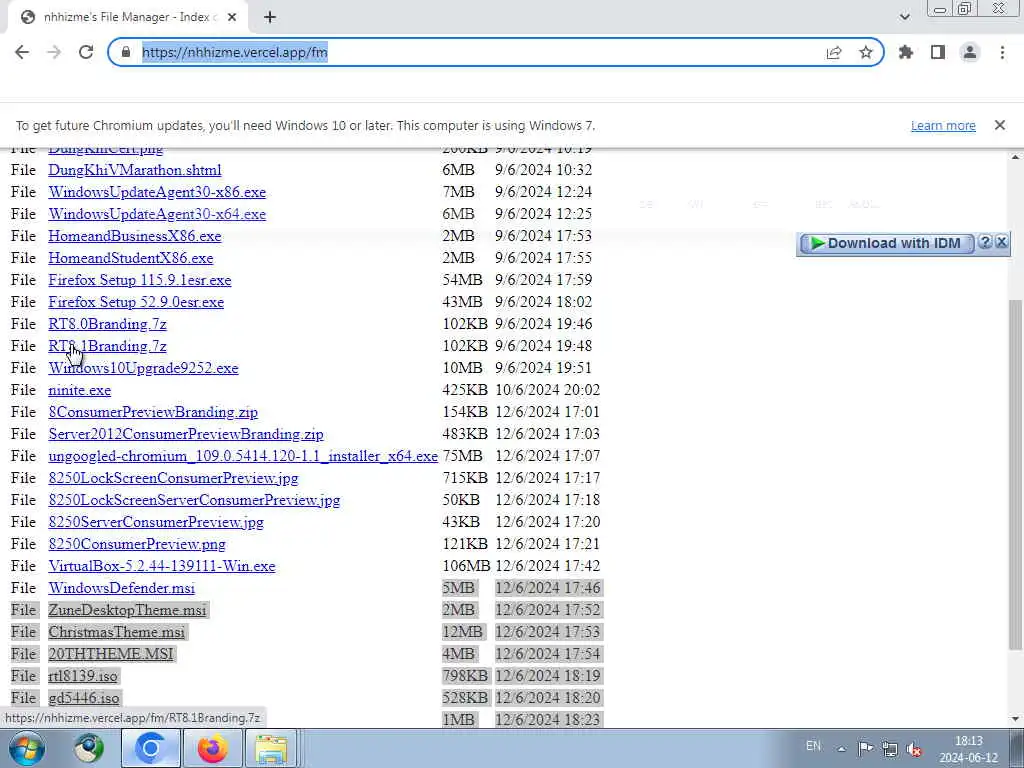Open the Extensions puzzle icon
1024x768 pixels.
(x=906, y=52)
